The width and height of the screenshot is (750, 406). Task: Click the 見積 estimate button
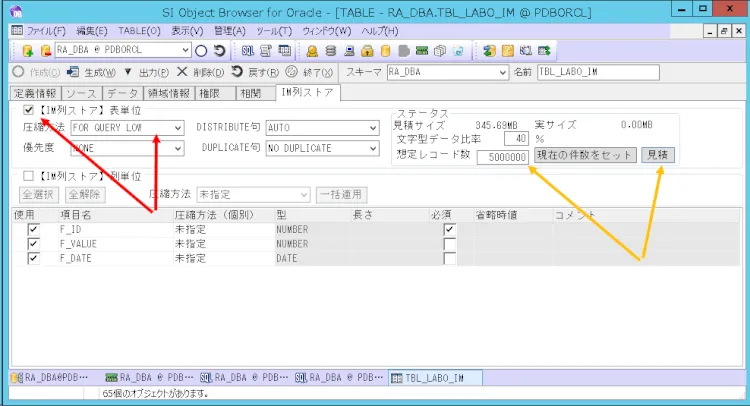tap(658, 155)
